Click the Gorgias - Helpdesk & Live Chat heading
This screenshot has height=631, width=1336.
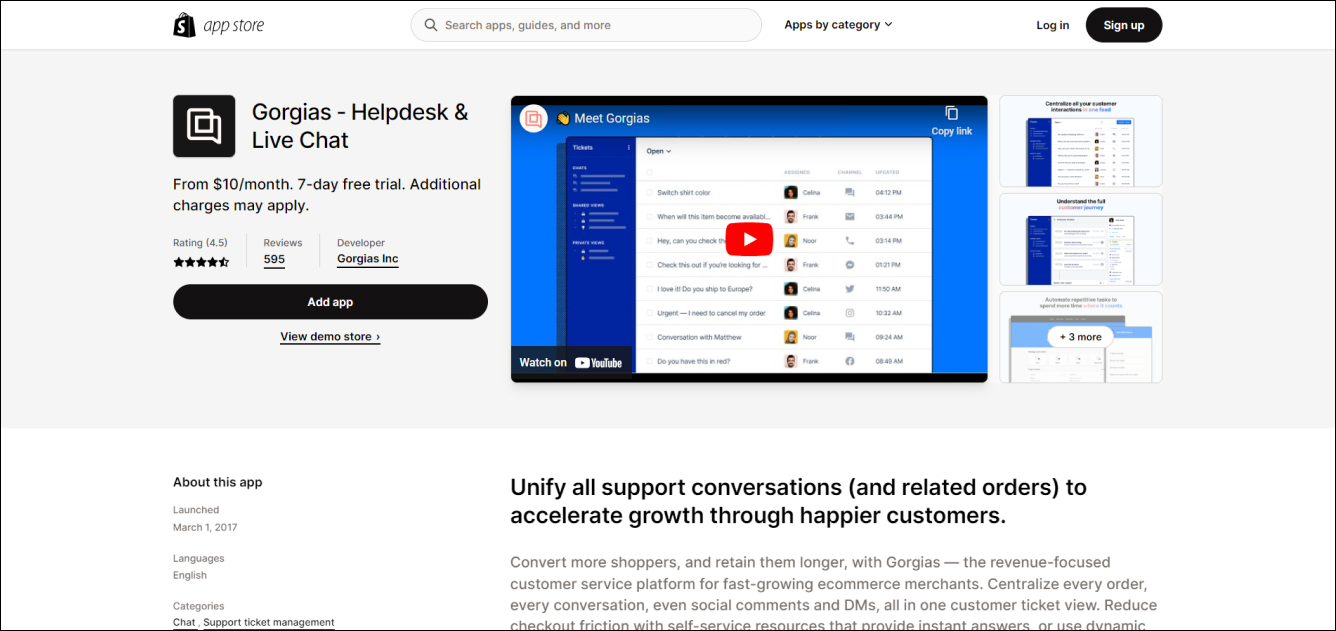[x=360, y=126]
